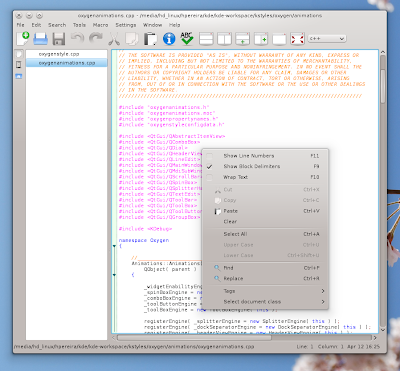Click the scissors Cut icon in the toolbar
The height and width of the screenshot is (371, 400).
coord(114,39)
